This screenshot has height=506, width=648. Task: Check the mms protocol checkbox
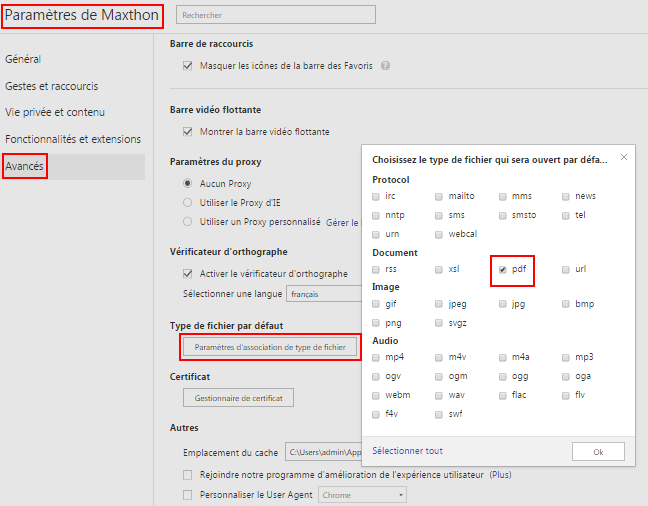coord(503,196)
